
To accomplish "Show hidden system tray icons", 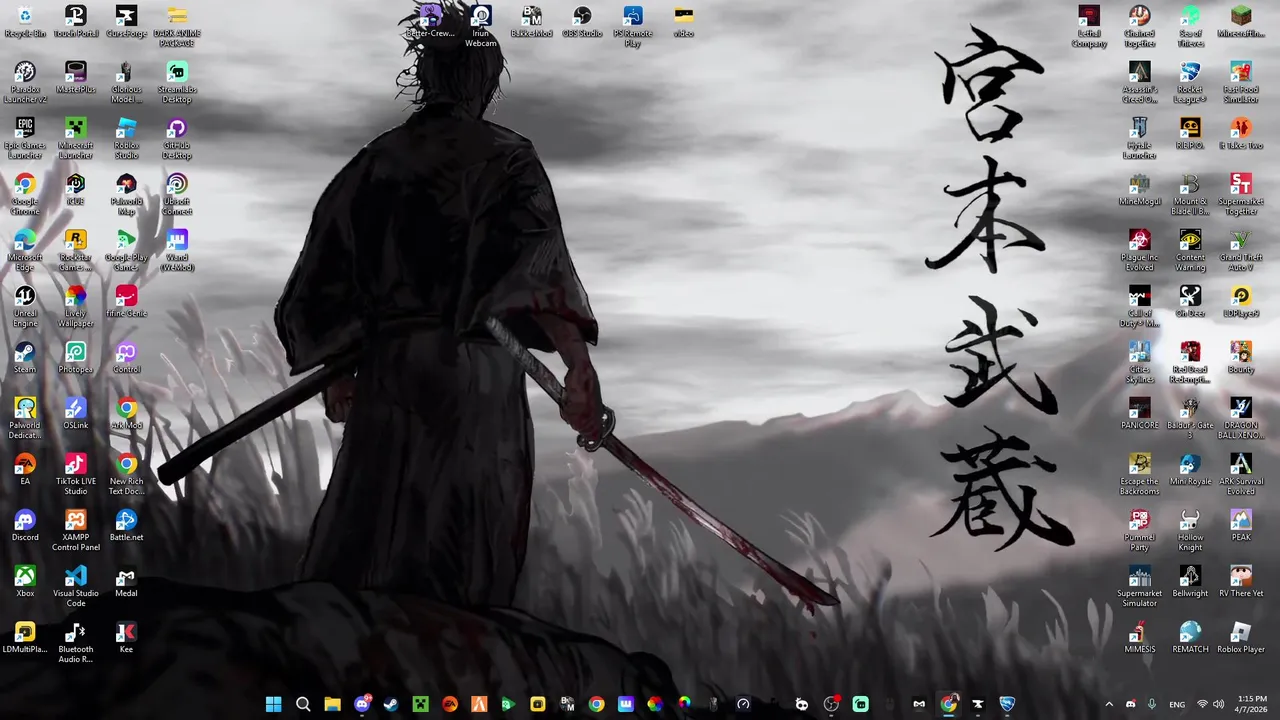I will pos(1108,704).
